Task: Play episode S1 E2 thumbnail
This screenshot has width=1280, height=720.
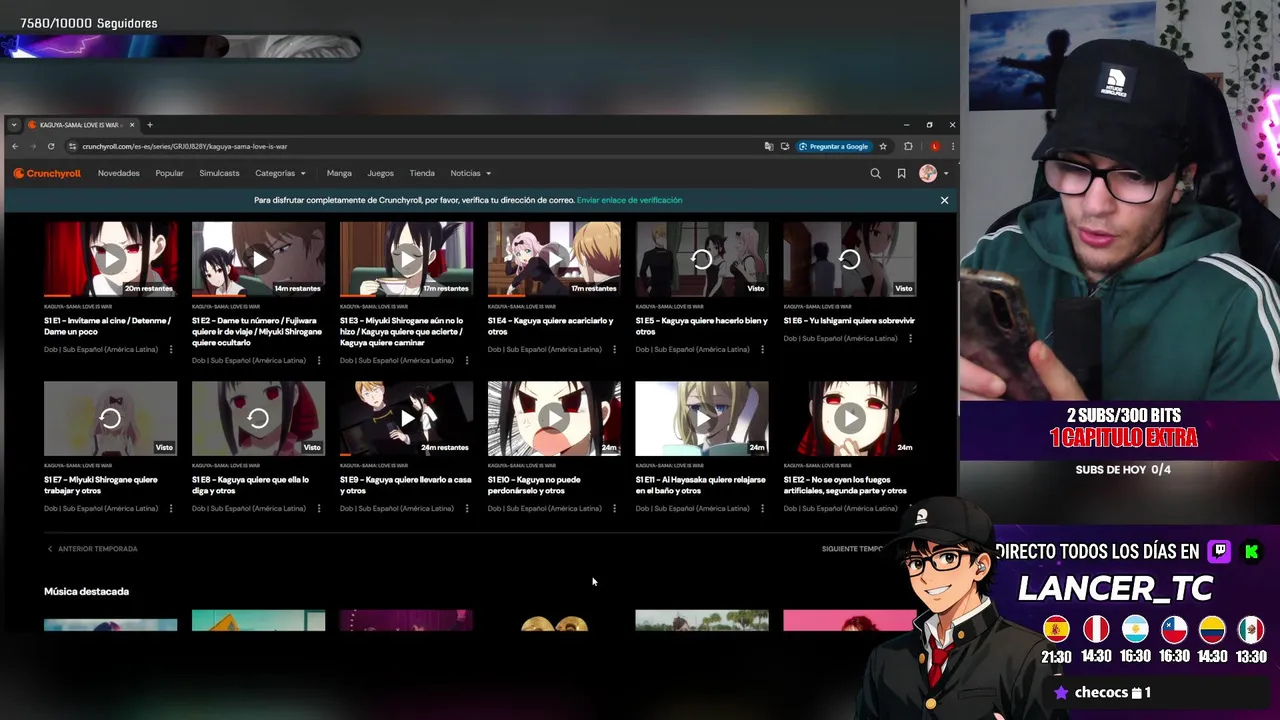Action: pyautogui.click(x=259, y=259)
